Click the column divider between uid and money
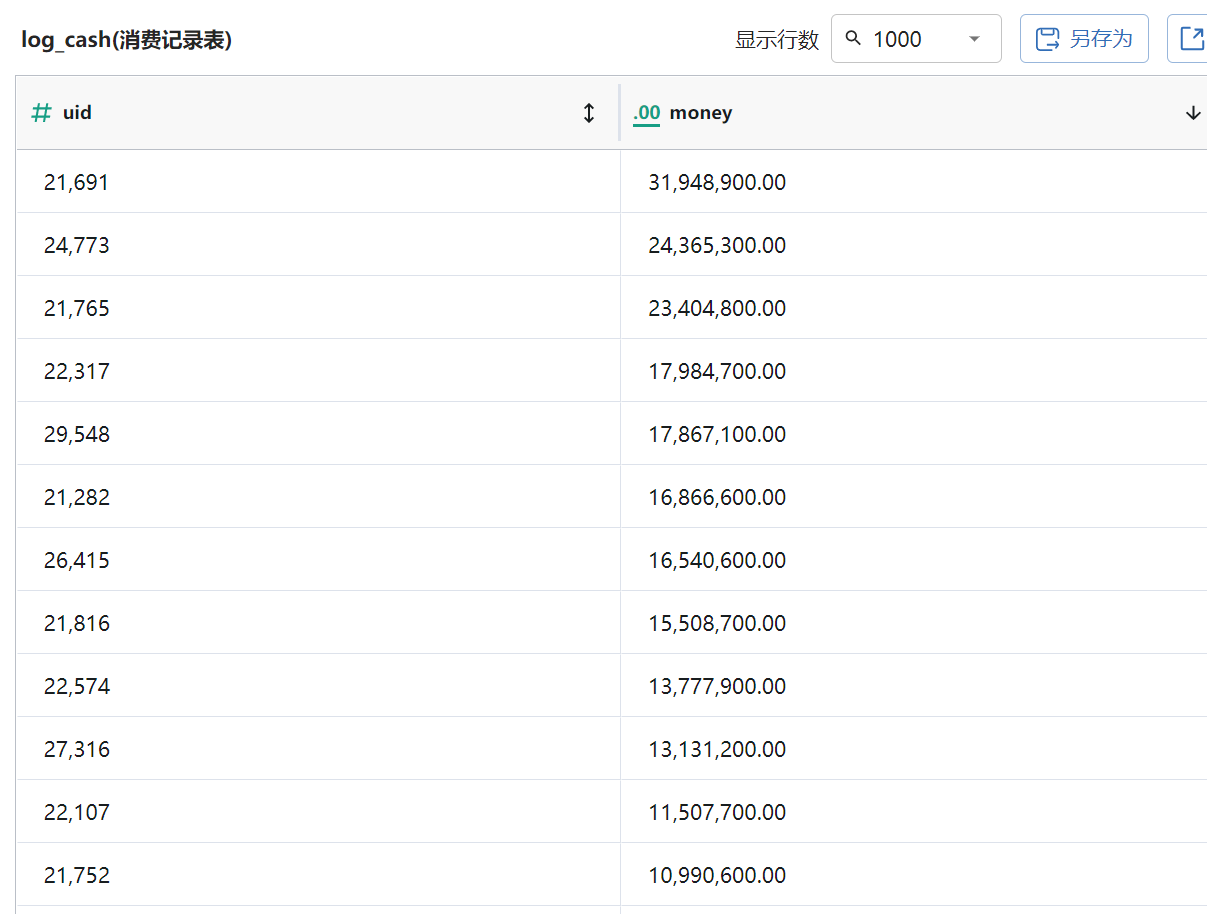 pos(620,113)
